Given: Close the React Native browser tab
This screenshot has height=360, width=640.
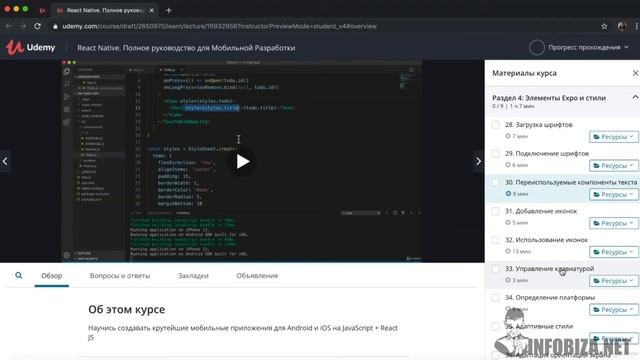Looking at the screenshot, I should tap(151, 10).
